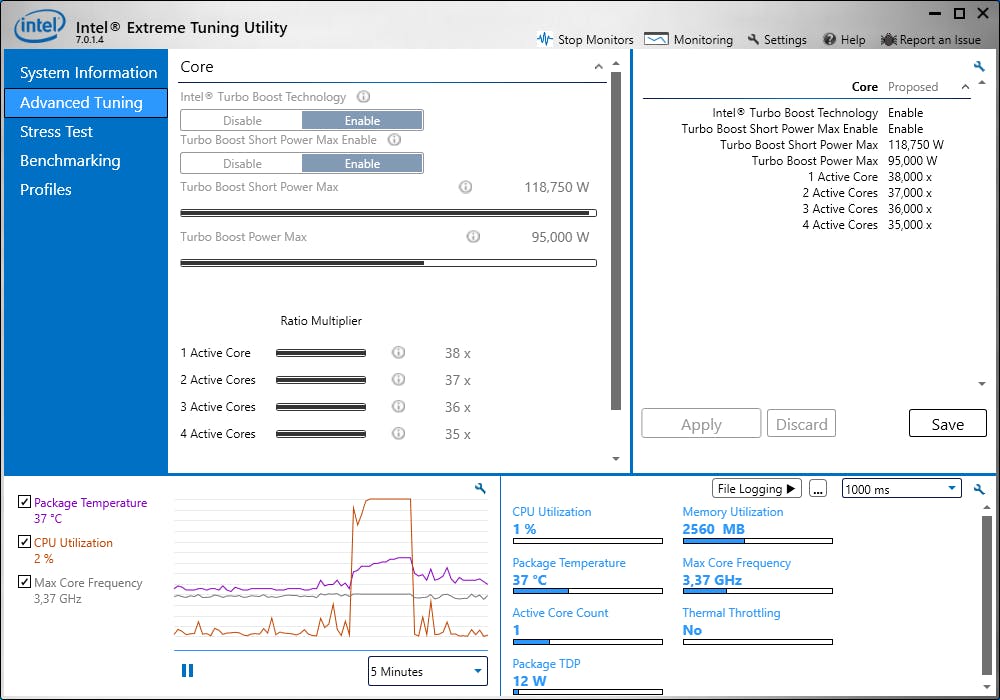Go to Benchmarking section
The height and width of the screenshot is (700, 1000).
[70, 161]
